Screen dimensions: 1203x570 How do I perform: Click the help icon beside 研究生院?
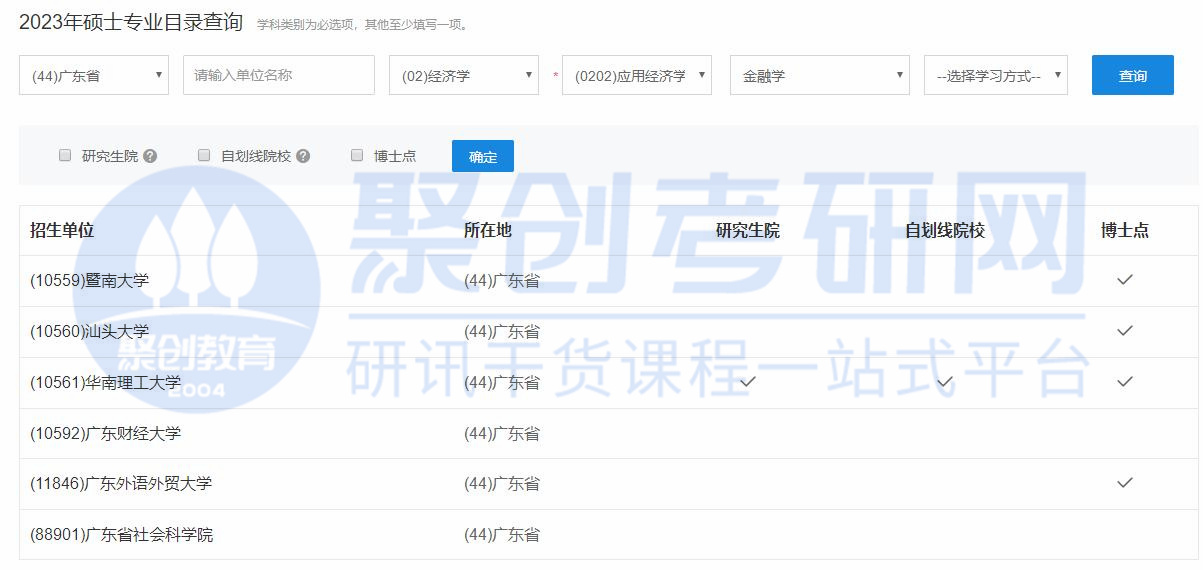coord(150,156)
